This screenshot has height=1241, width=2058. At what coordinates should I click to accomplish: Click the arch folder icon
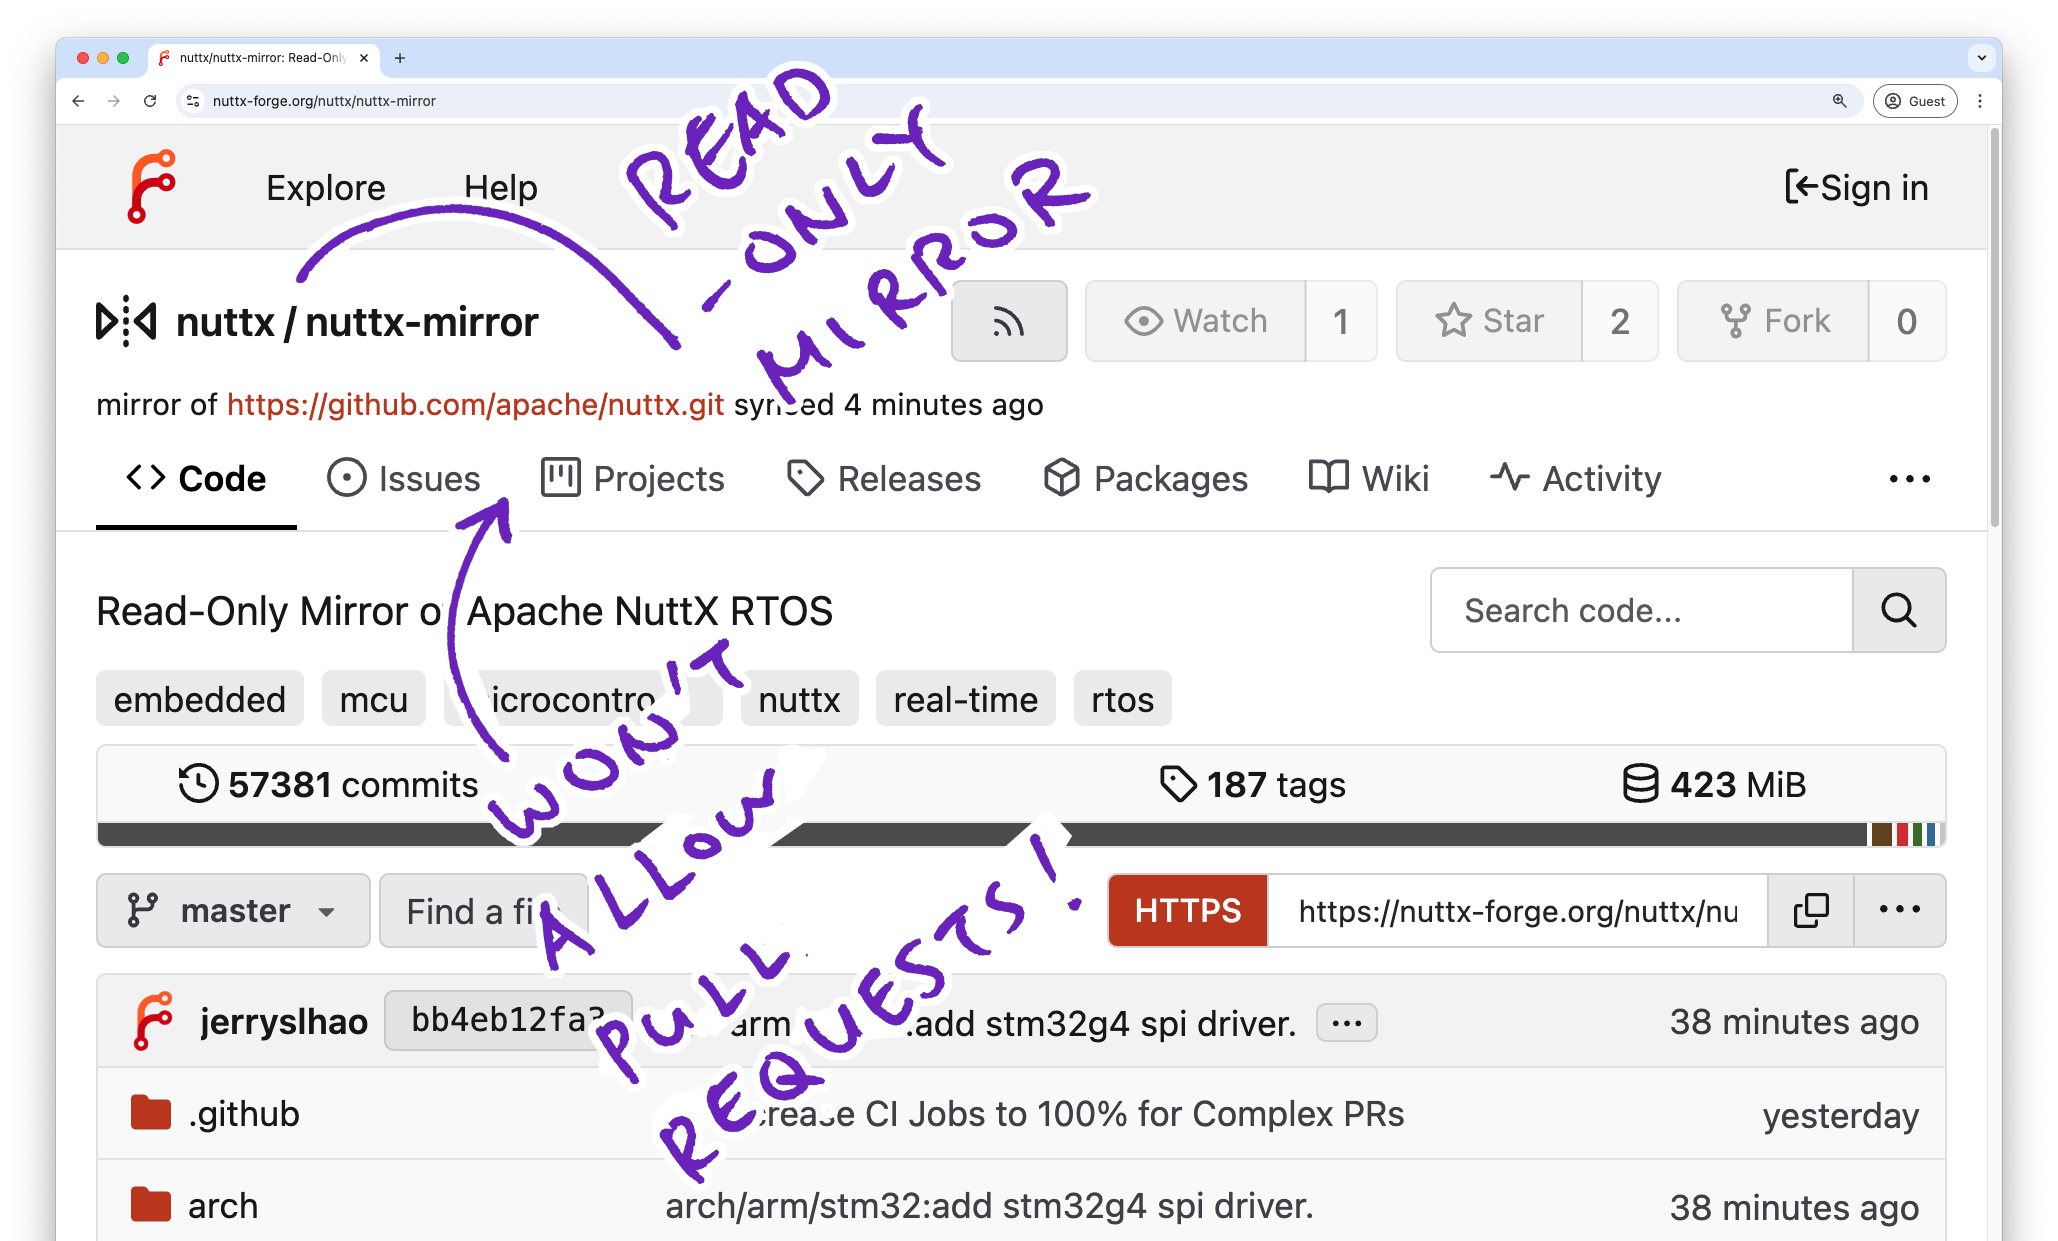(x=151, y=1204)
